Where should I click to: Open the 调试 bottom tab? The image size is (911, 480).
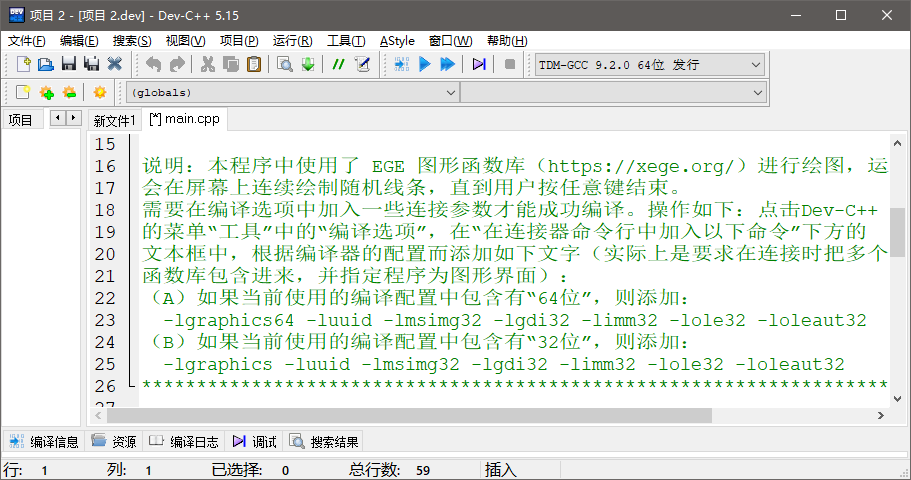point(254,442)
